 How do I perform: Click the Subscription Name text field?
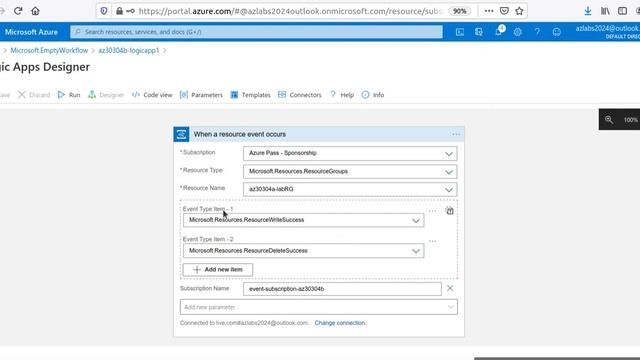(x=342, y=289)
